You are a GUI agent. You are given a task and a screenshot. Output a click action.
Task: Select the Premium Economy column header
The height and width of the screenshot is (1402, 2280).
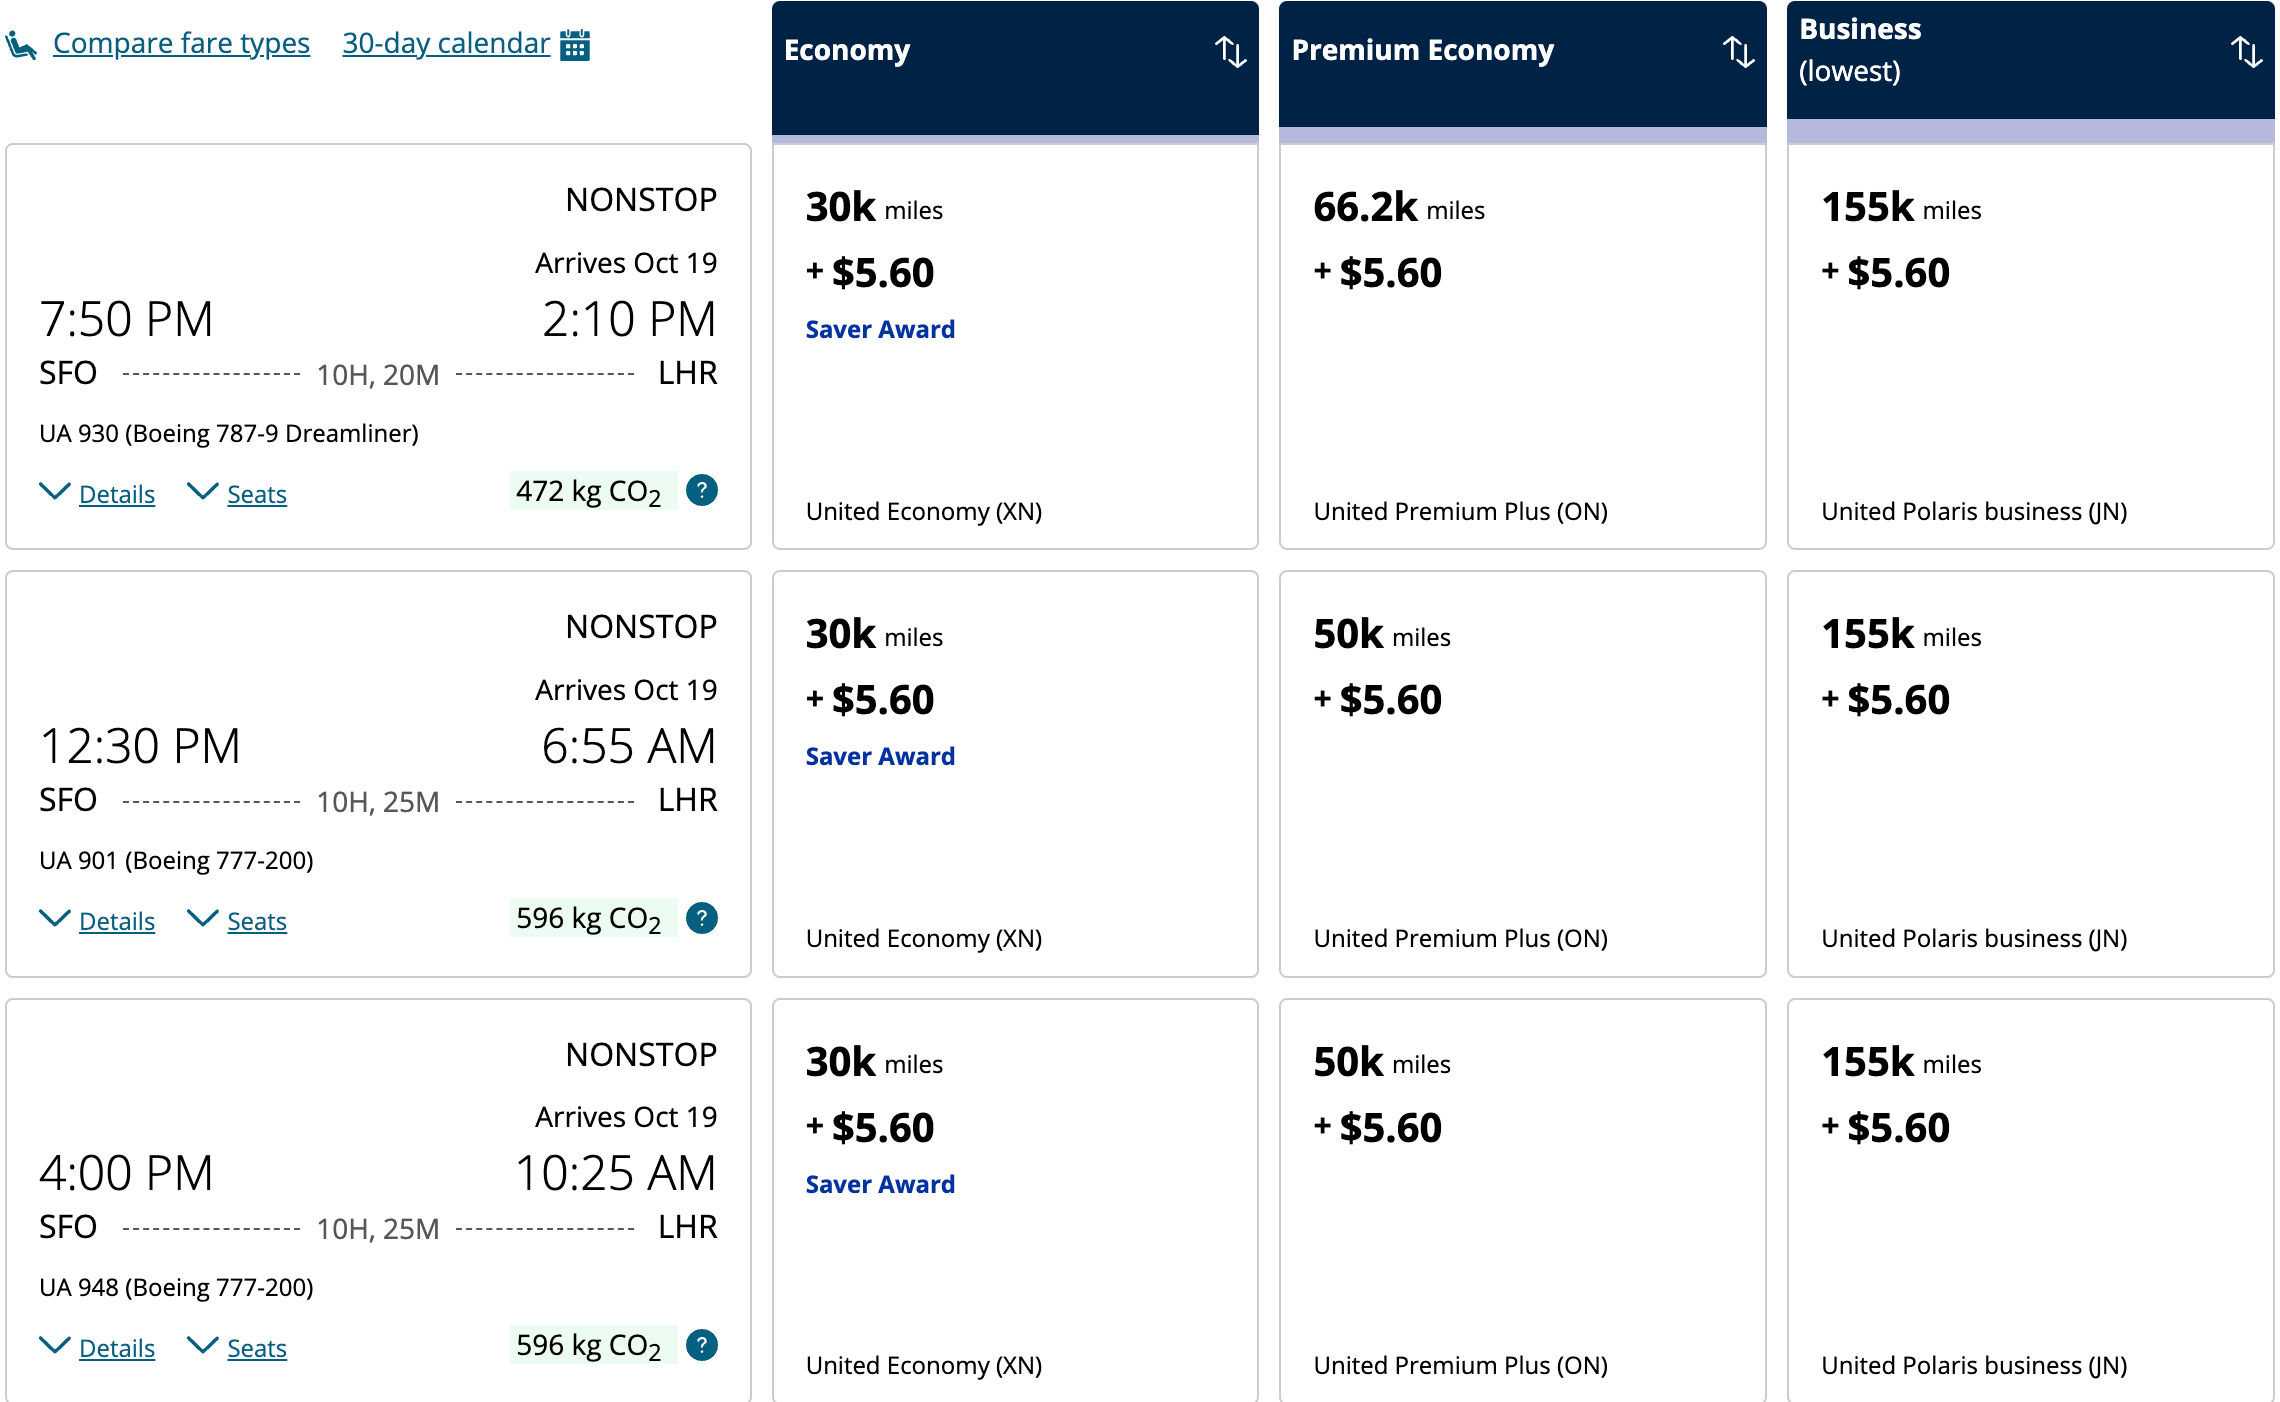pyautogui.click(x=1422, y=50)
